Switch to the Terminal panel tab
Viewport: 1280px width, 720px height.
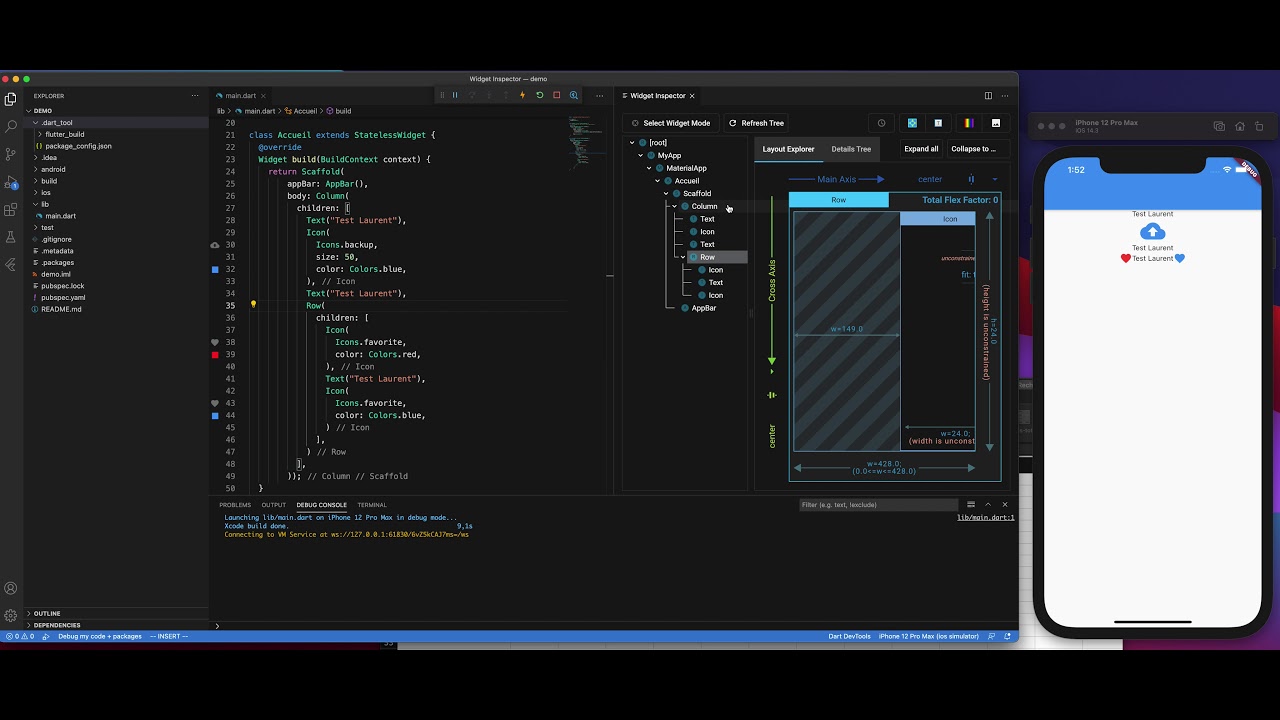(x=372, y=505)
